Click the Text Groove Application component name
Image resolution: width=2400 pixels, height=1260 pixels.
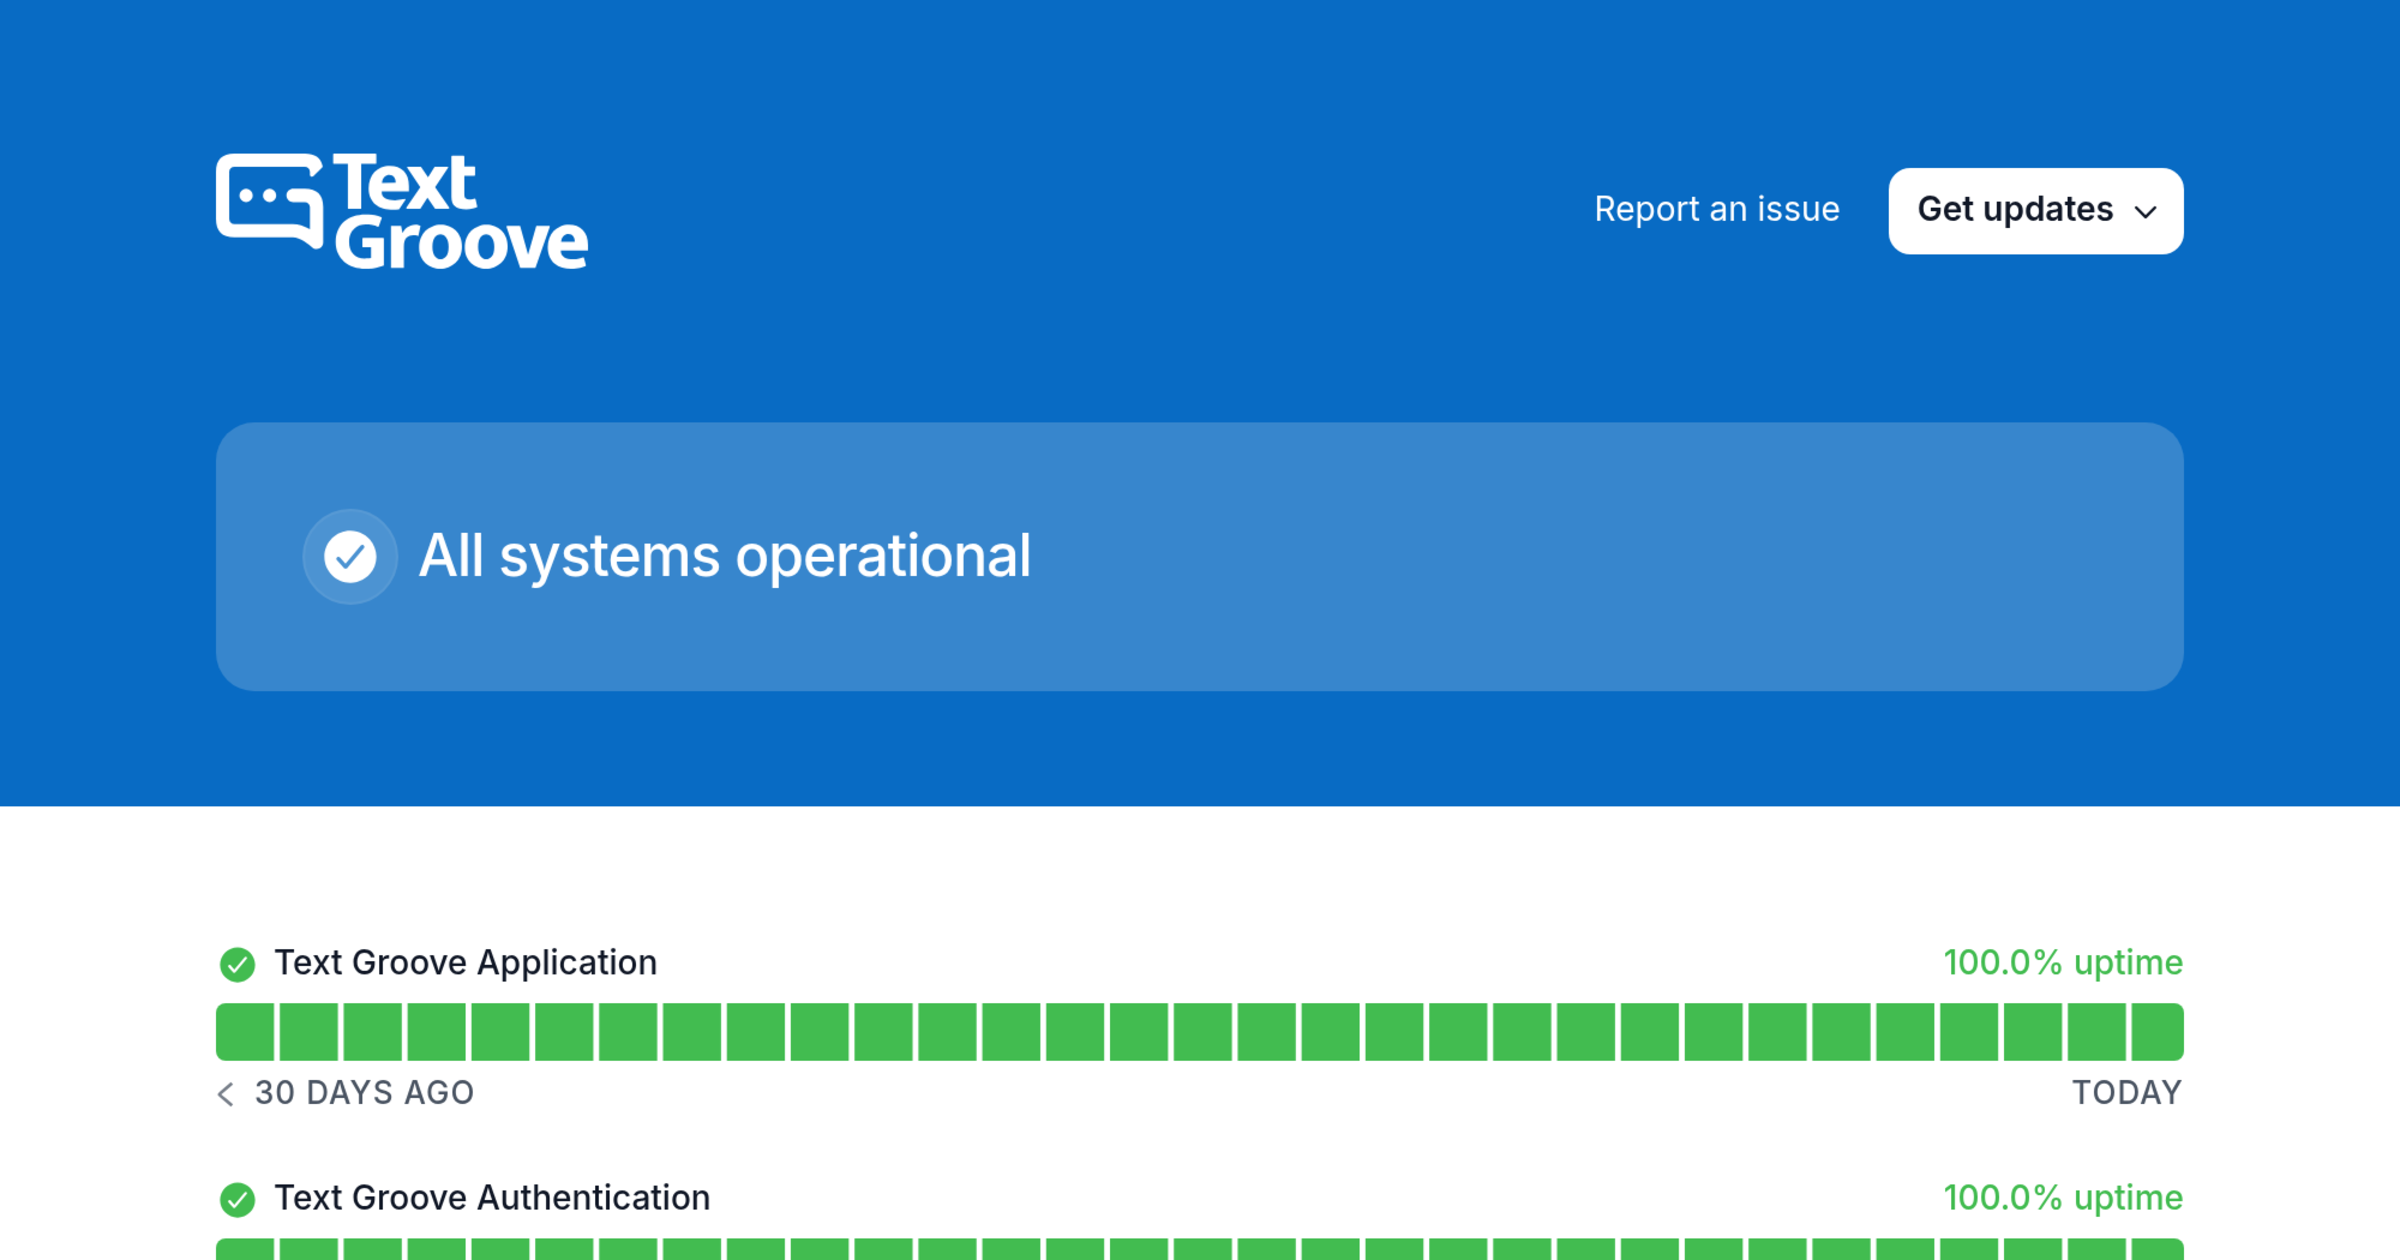tap(466, 963)
